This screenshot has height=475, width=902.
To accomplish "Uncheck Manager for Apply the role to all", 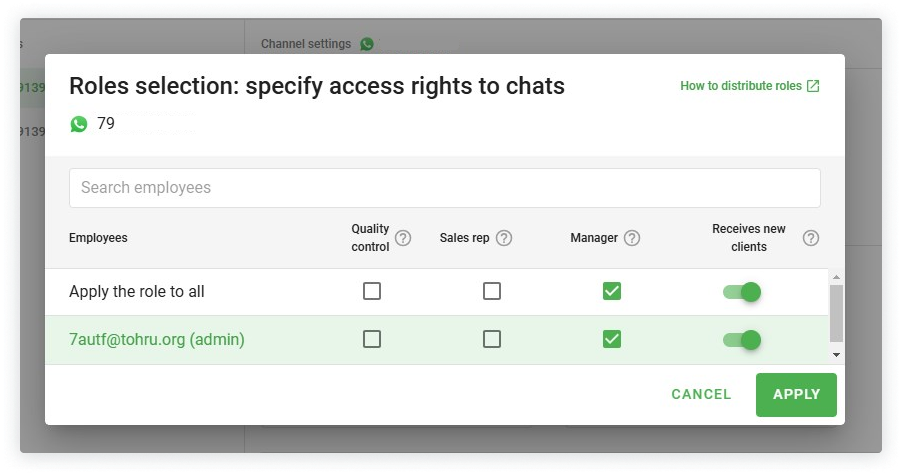I will pos(612,291).
